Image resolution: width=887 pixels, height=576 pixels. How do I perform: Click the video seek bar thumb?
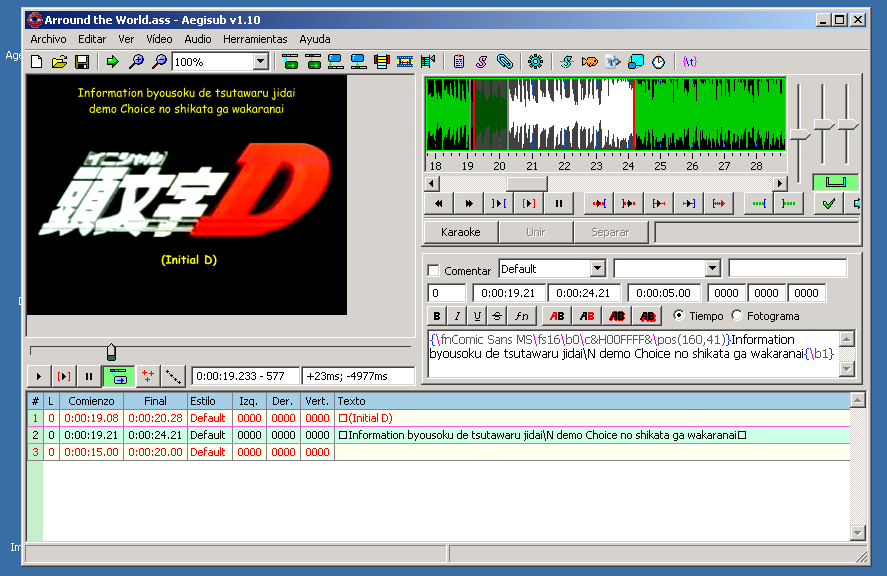(111, 352)
